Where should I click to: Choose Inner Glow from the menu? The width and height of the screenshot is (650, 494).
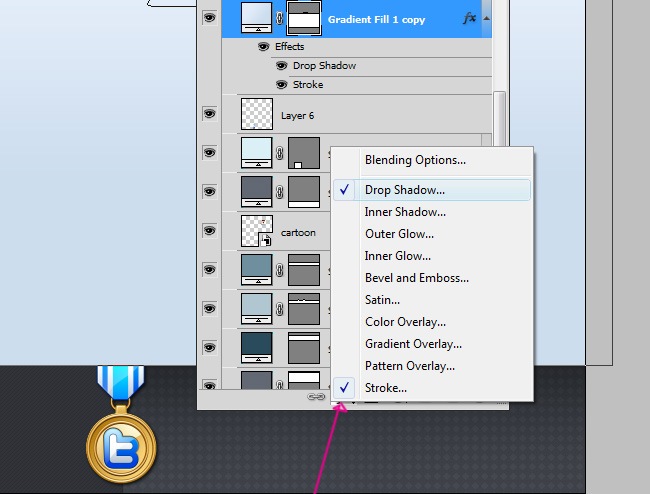click(432, 256)
